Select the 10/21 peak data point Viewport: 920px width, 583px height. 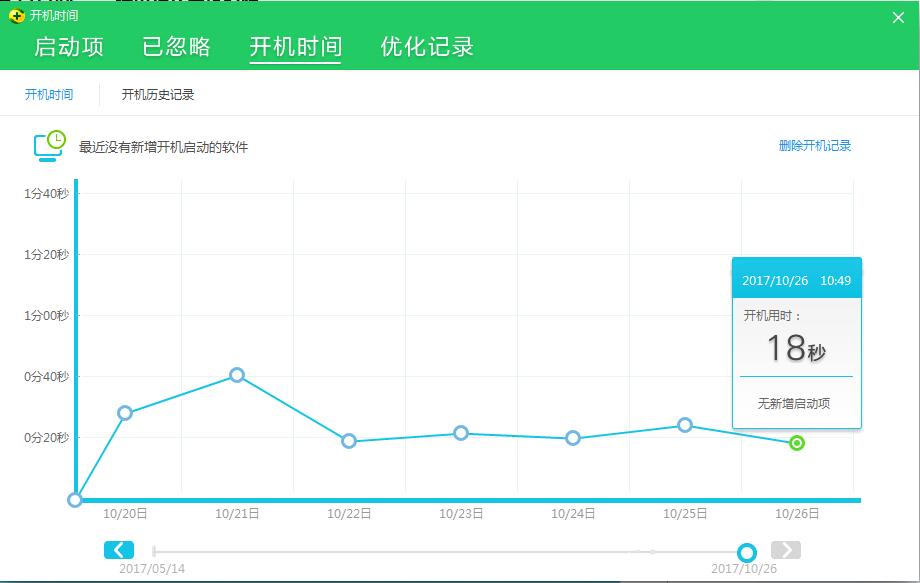click(236, 375)
